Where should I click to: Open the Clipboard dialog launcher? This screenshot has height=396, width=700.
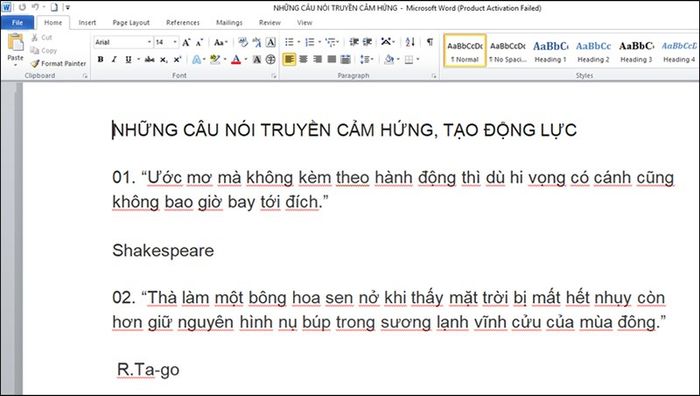pos(85,76)
